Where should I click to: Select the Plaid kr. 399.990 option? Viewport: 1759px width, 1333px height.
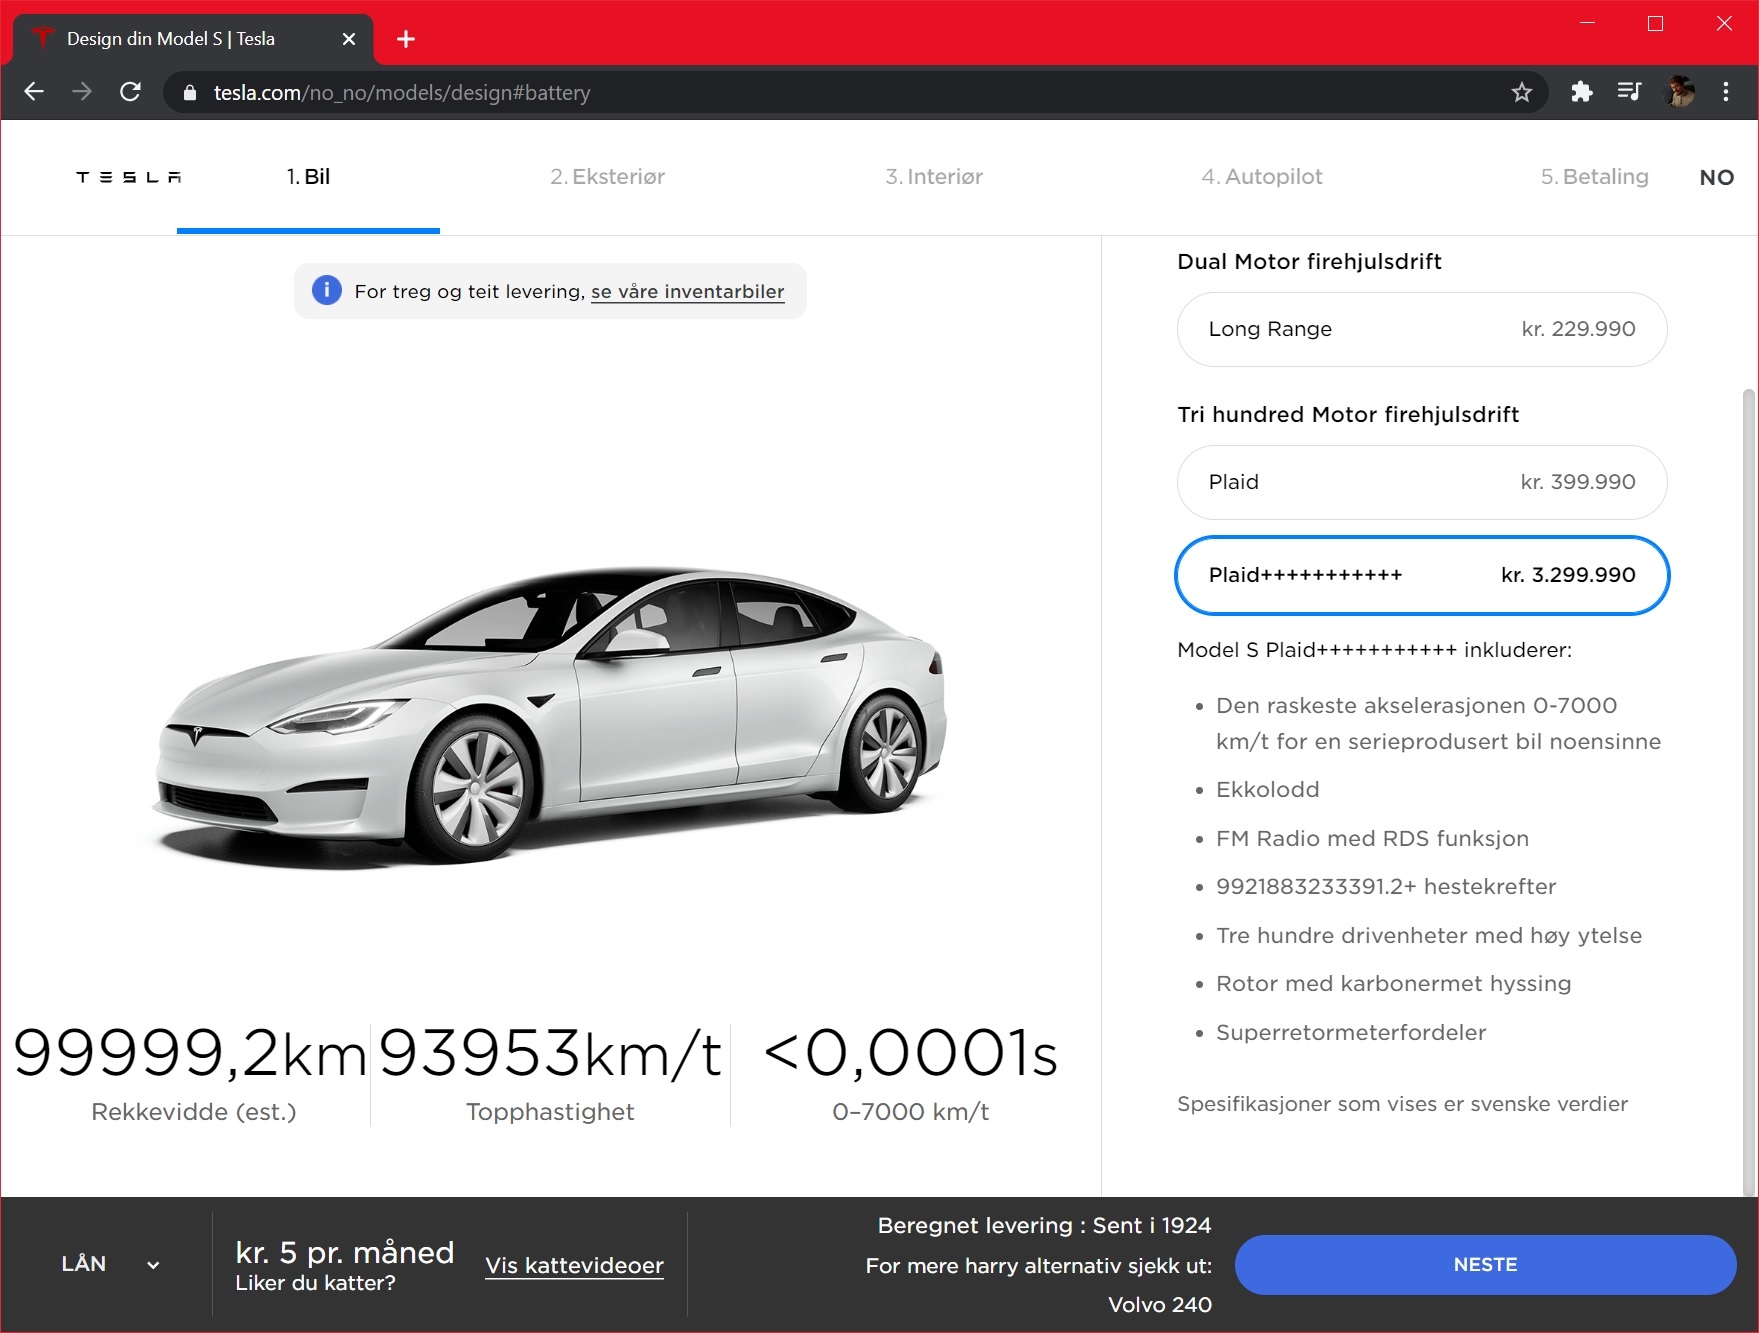click(1422, 482)
